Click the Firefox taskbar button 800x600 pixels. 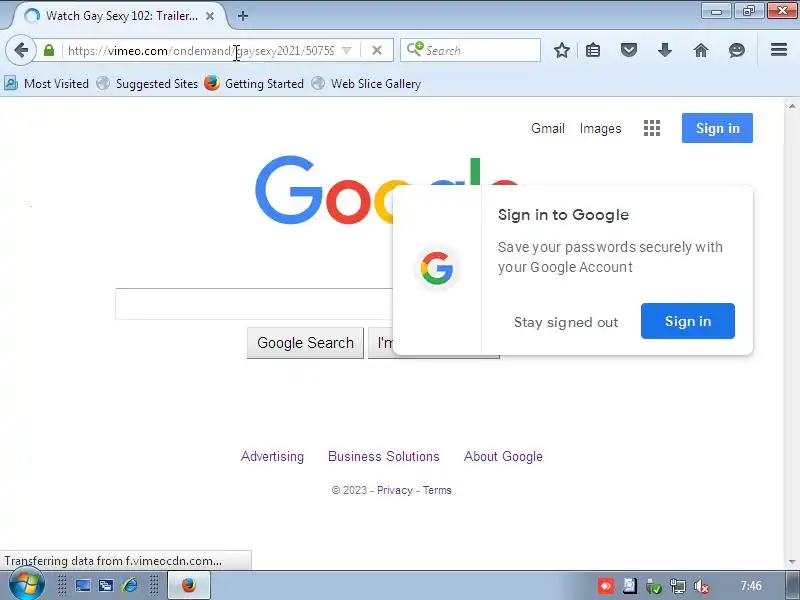point(189,585)
